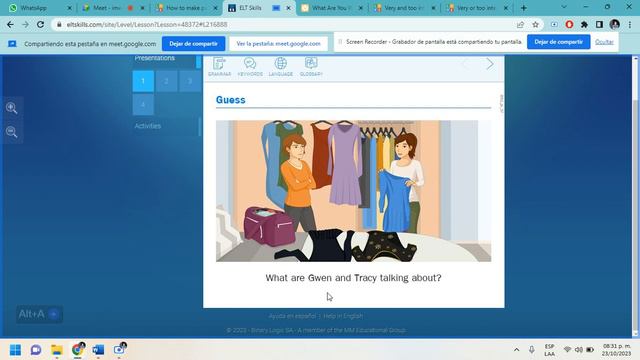Image resolution: width=640 pixels, height=360 pixels.
Task: Click the Alt+A accessibility button
Action: click(x=39, y=314)
